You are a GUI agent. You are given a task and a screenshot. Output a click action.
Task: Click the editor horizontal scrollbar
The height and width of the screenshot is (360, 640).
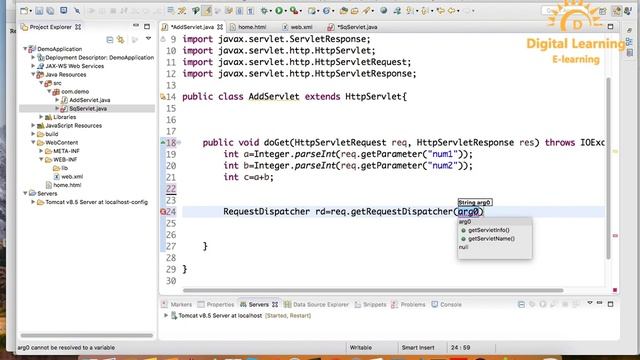click(373, 291)
